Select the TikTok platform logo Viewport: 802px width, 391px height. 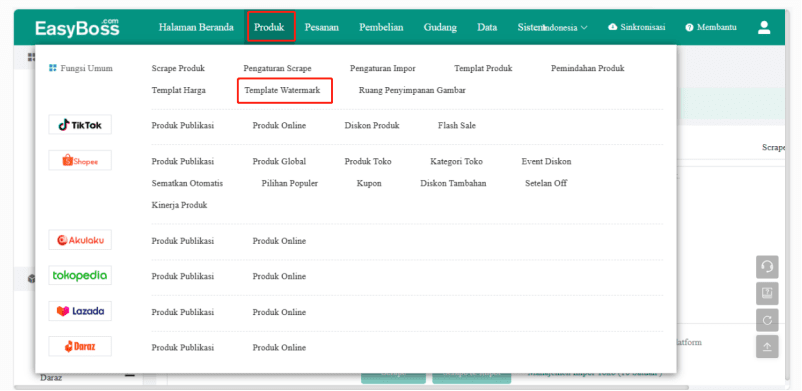pyautogui.click(x=80, y=125)
